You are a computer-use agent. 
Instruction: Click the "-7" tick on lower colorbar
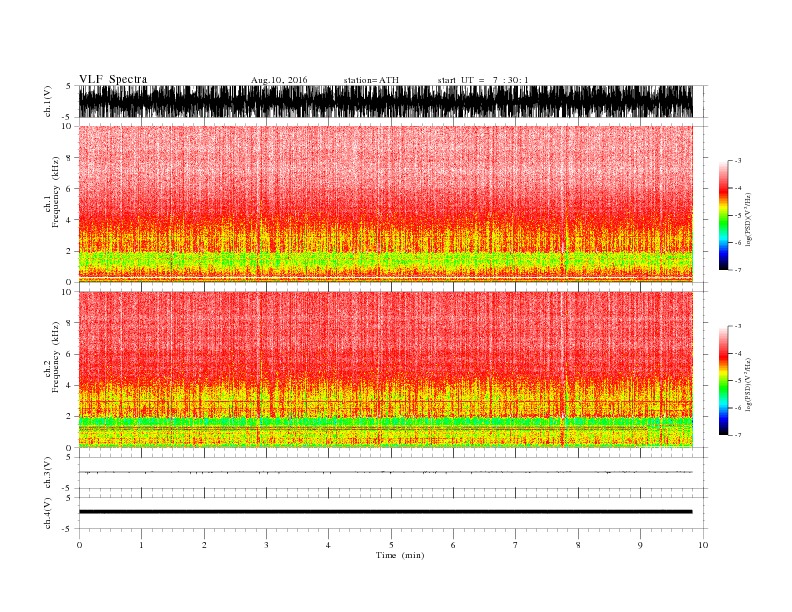coord(737,435)
